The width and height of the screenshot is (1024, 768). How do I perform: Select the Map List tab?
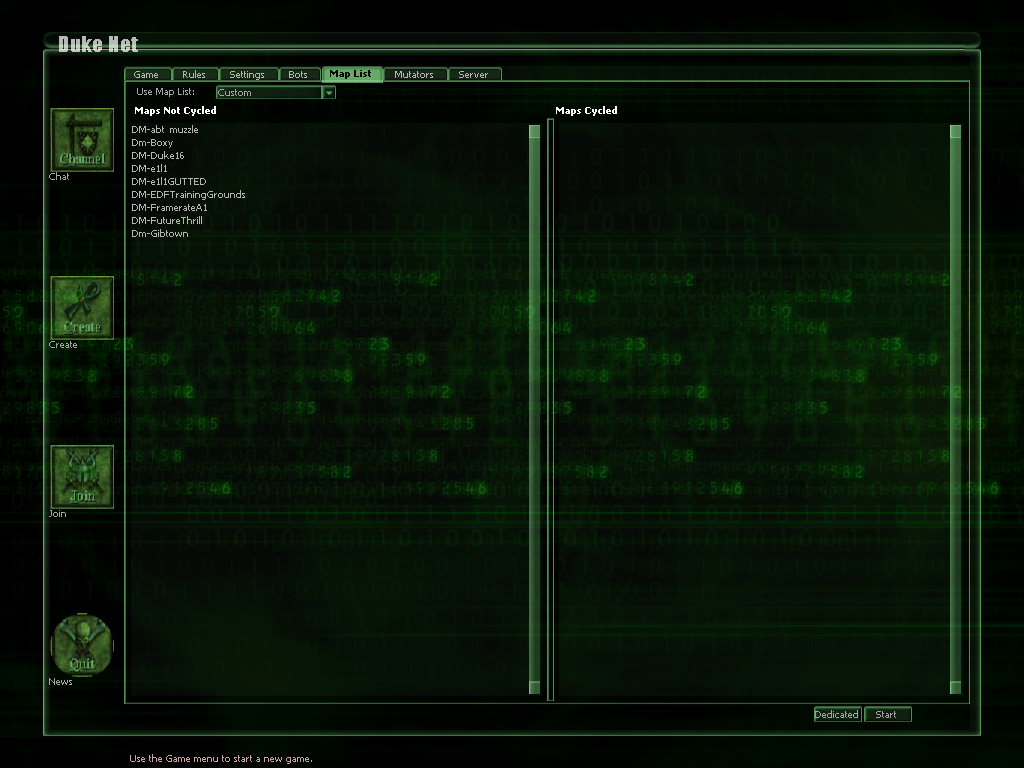(351, 74)
